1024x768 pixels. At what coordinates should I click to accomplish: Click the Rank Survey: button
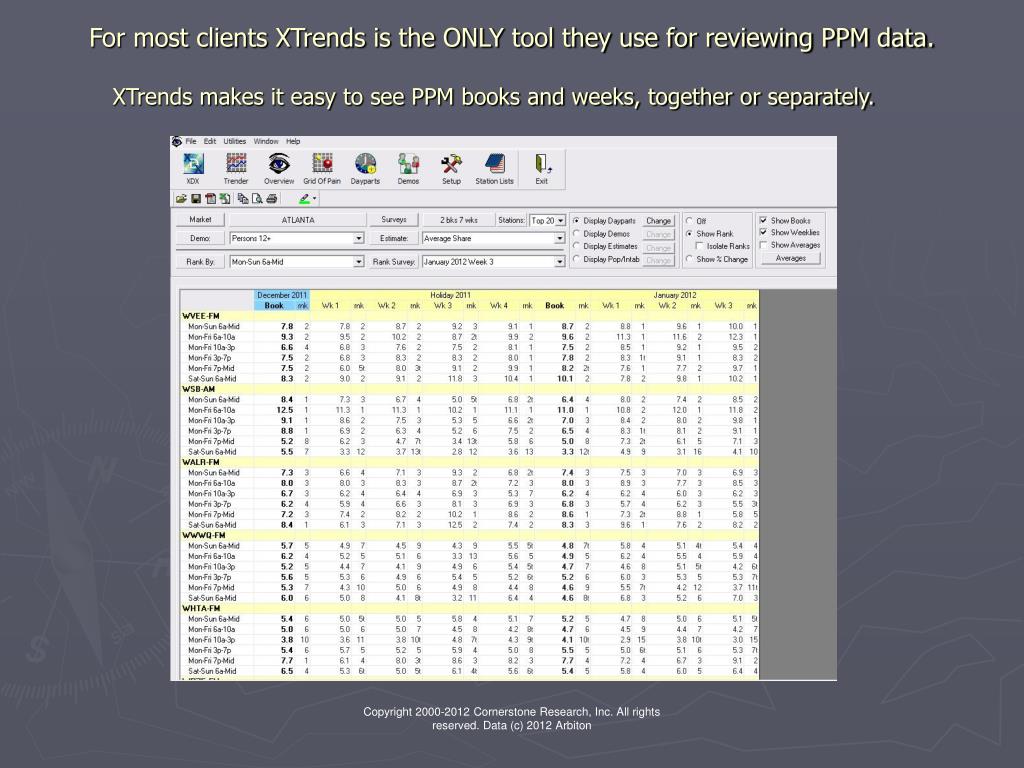click(394, 262)
